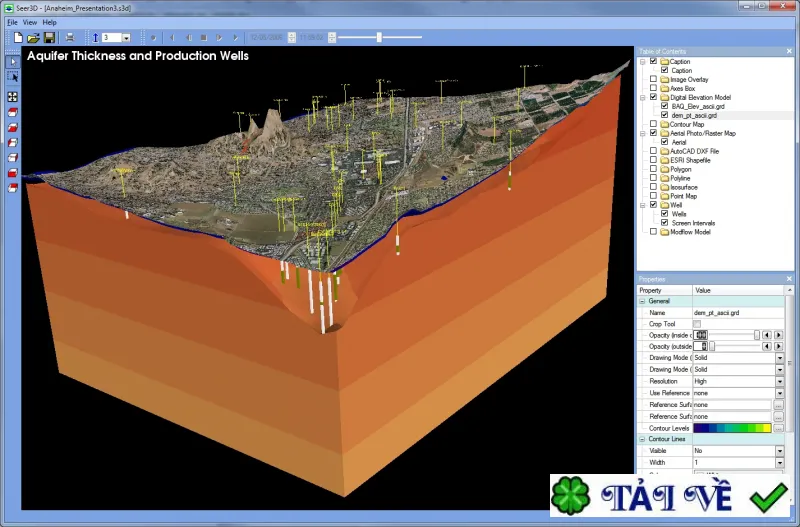Step forward one animation frame

click(x=219, y=38)
